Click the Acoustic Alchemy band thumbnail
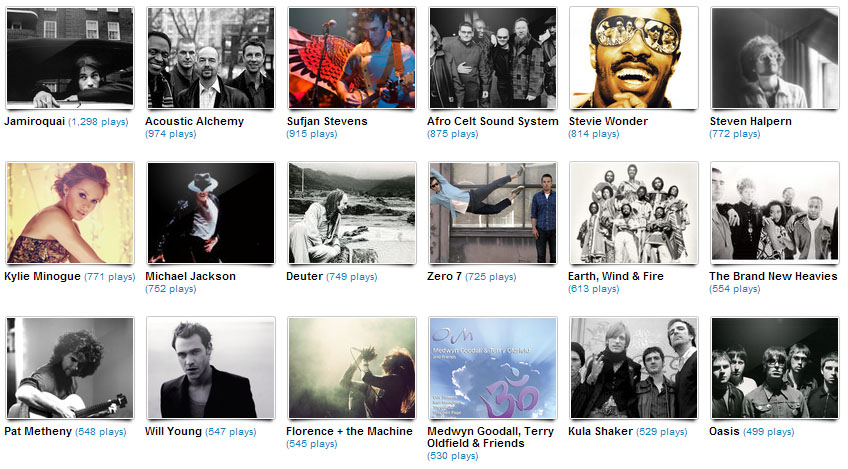The width and height of the screenshot is (848, 469). (x=210, y=58)
